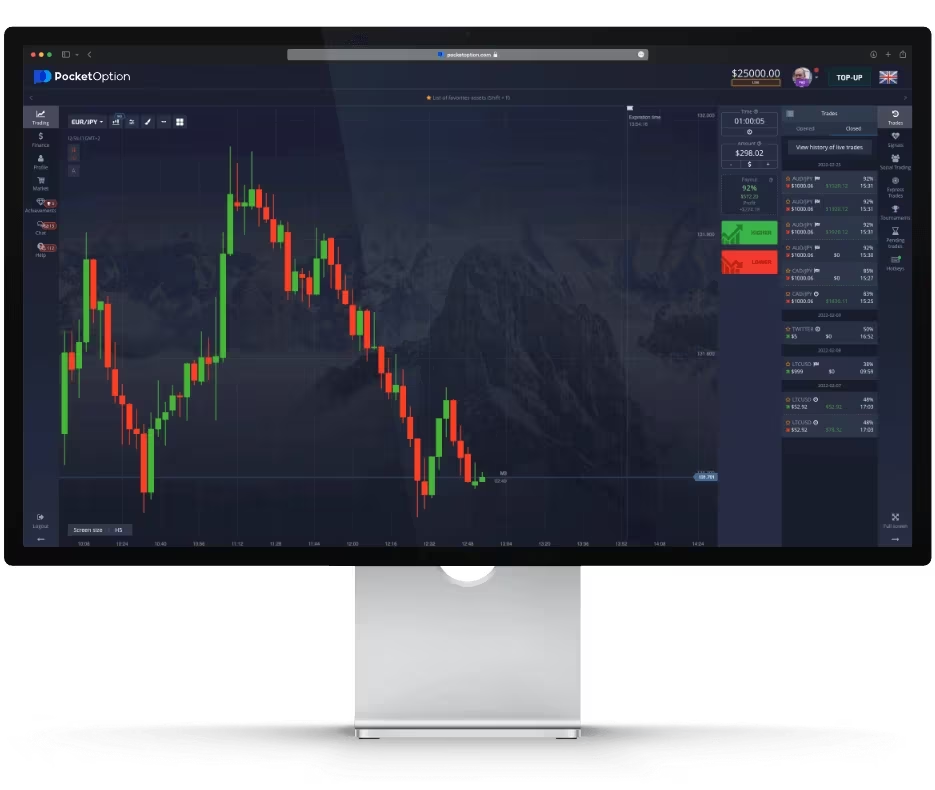Click the amount $298.02 field

pos(750,153)
